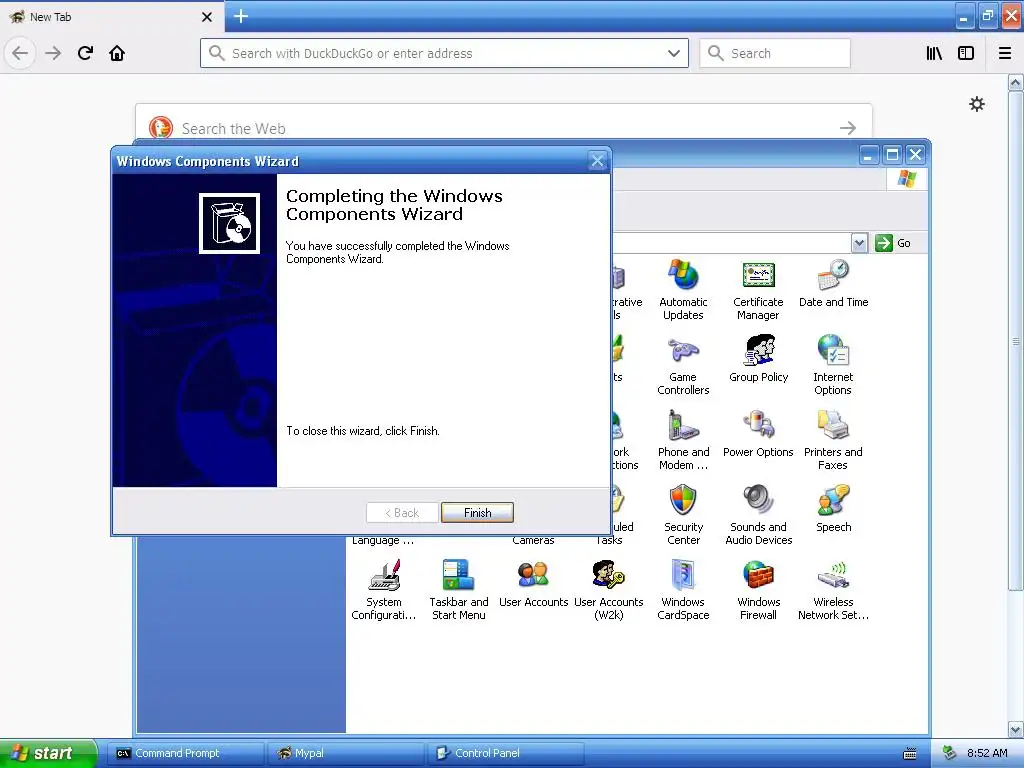Click the browser page scrollbar down arrow
The height and width of the screenshot is (768, 1024).
click(1016, 729)
